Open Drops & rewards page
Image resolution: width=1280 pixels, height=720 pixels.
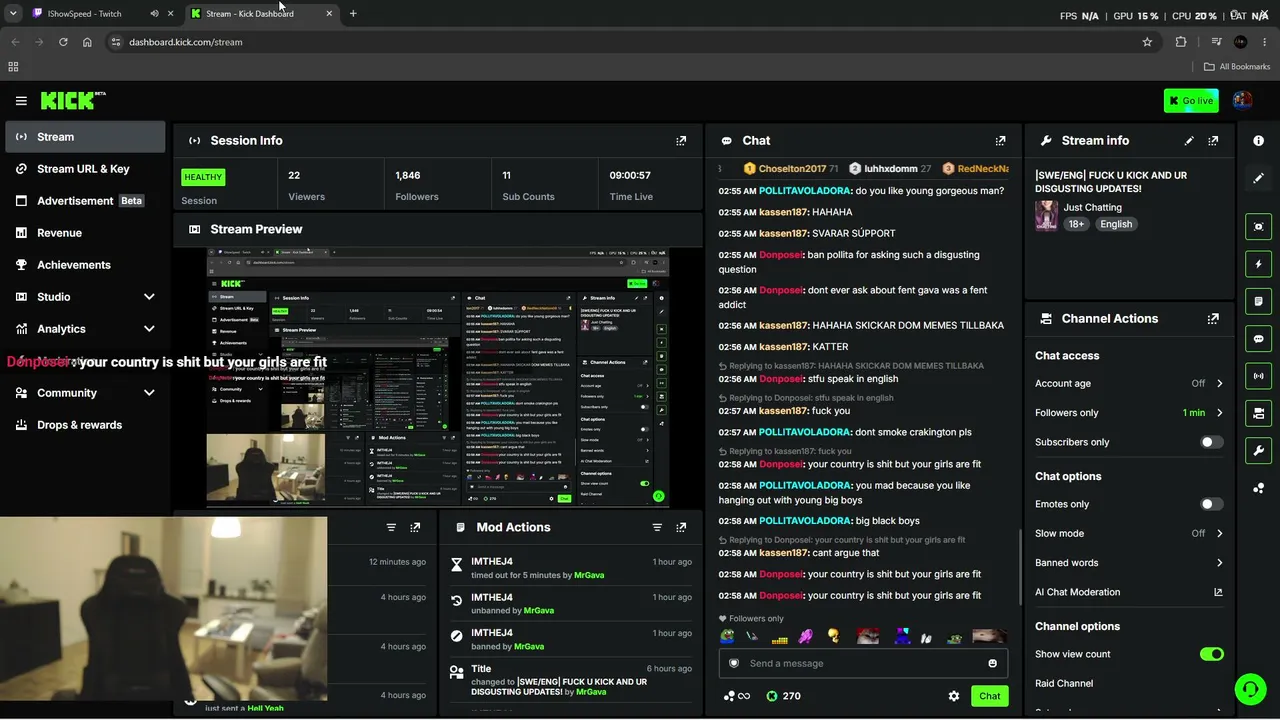point(86,425)
